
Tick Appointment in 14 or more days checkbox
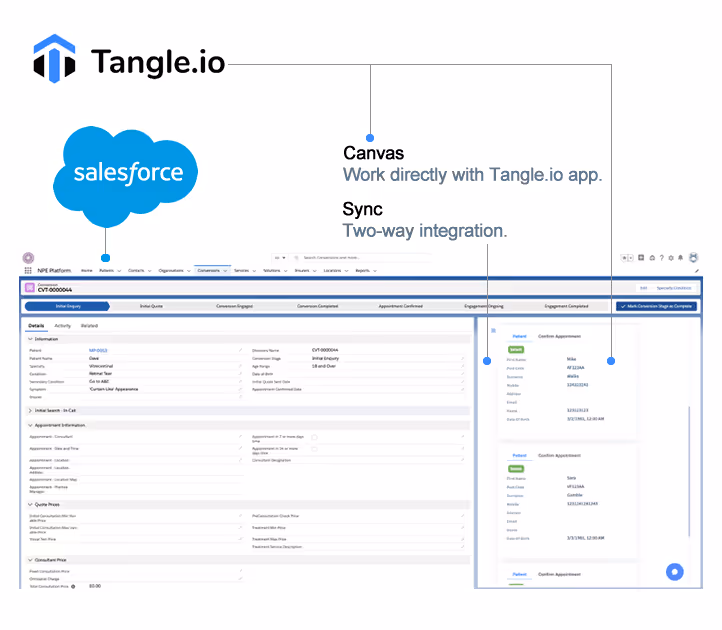314,449
